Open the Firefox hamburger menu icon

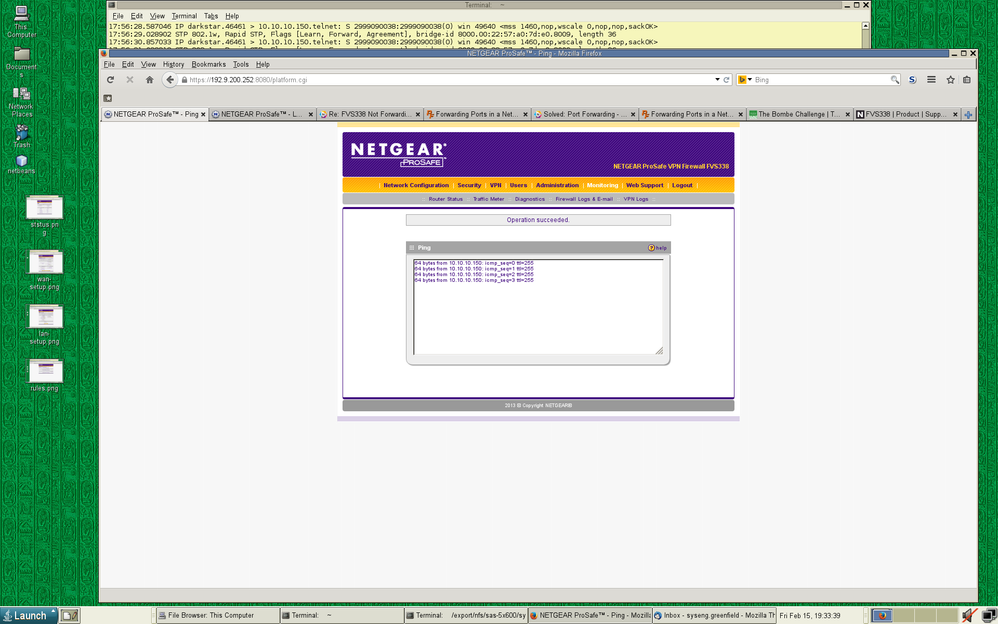click(931, 79)
